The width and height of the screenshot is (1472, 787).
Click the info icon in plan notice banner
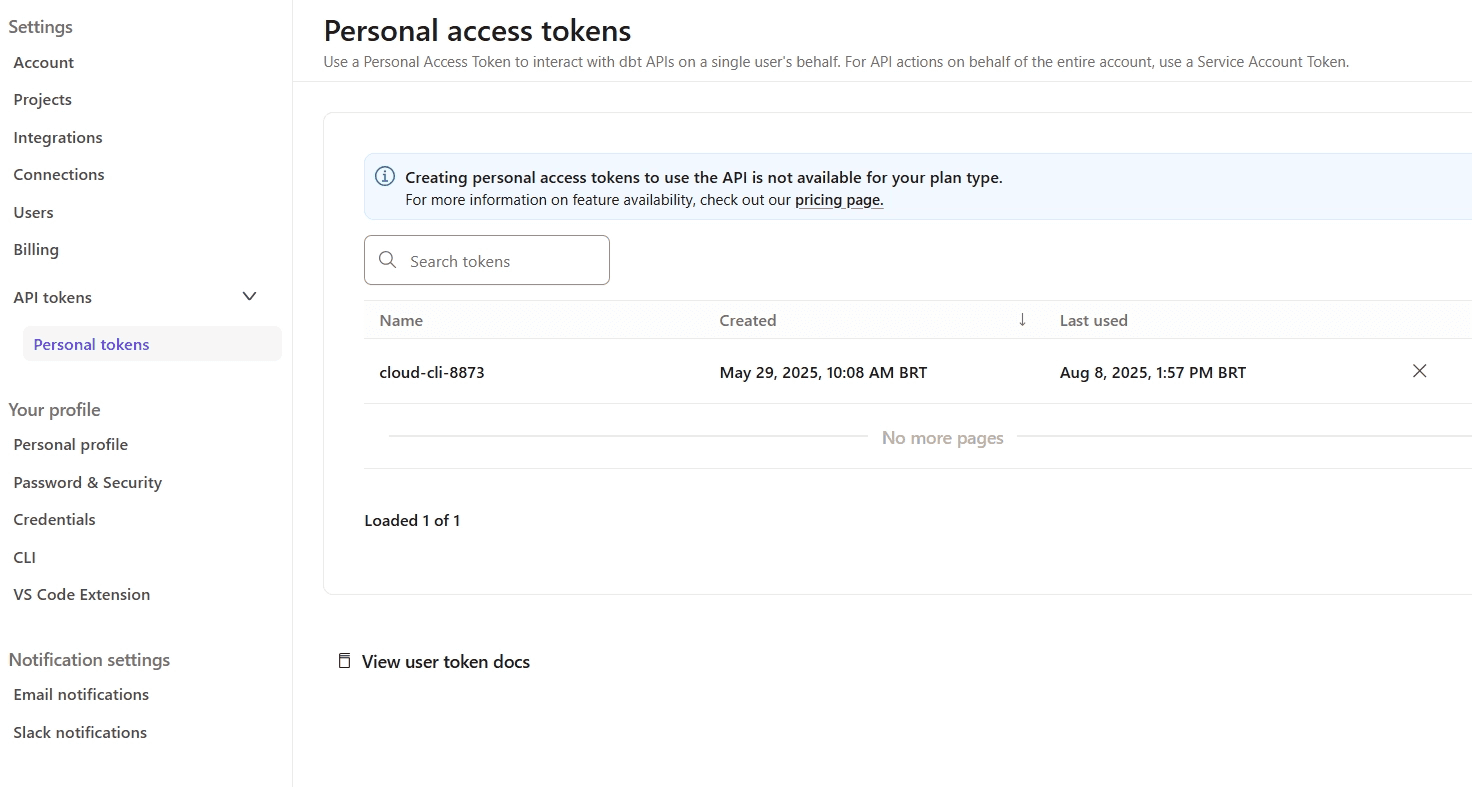[x=384, y=177]
